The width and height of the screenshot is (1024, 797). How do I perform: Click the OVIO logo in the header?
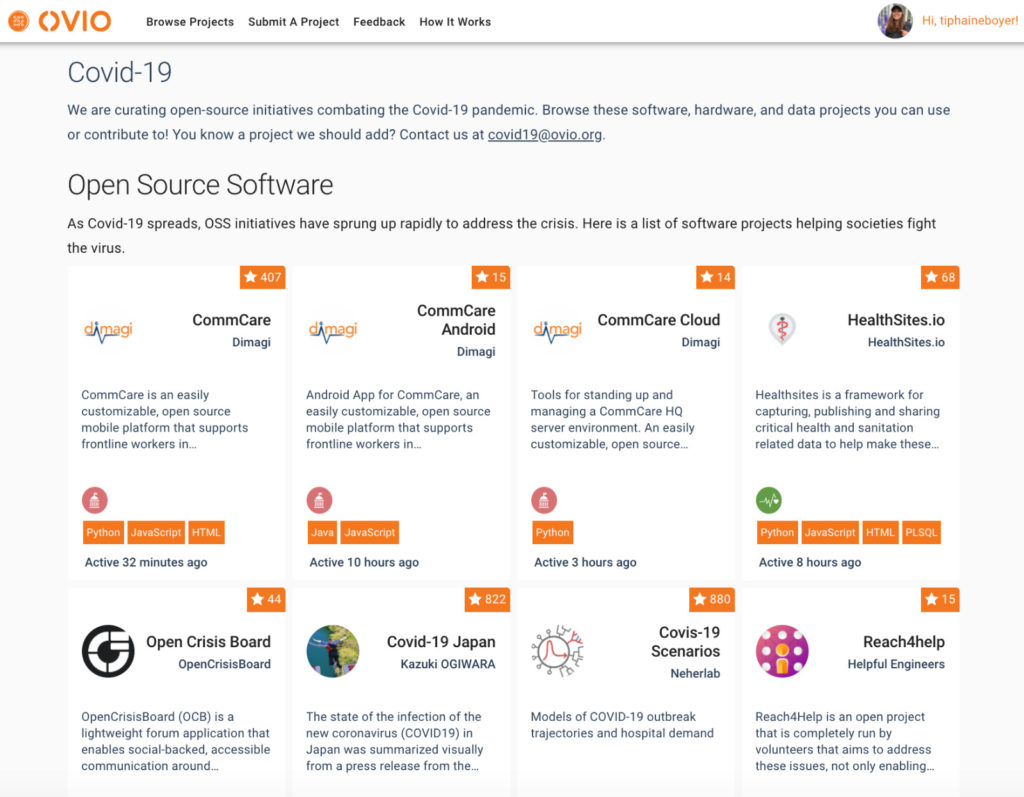pos(59,21)
